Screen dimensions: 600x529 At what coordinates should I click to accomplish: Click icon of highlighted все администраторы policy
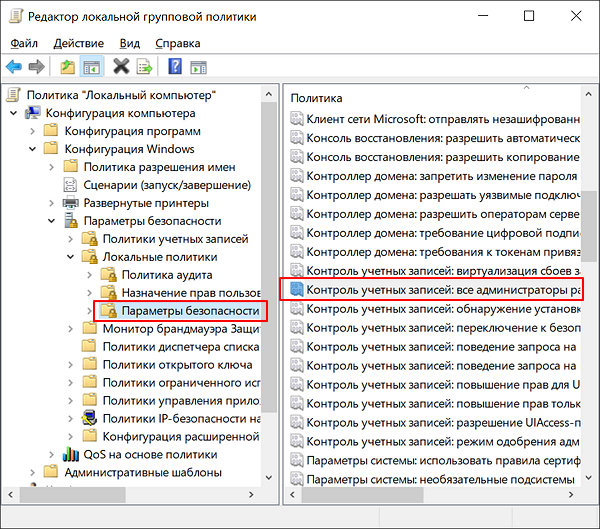point(297,290)
